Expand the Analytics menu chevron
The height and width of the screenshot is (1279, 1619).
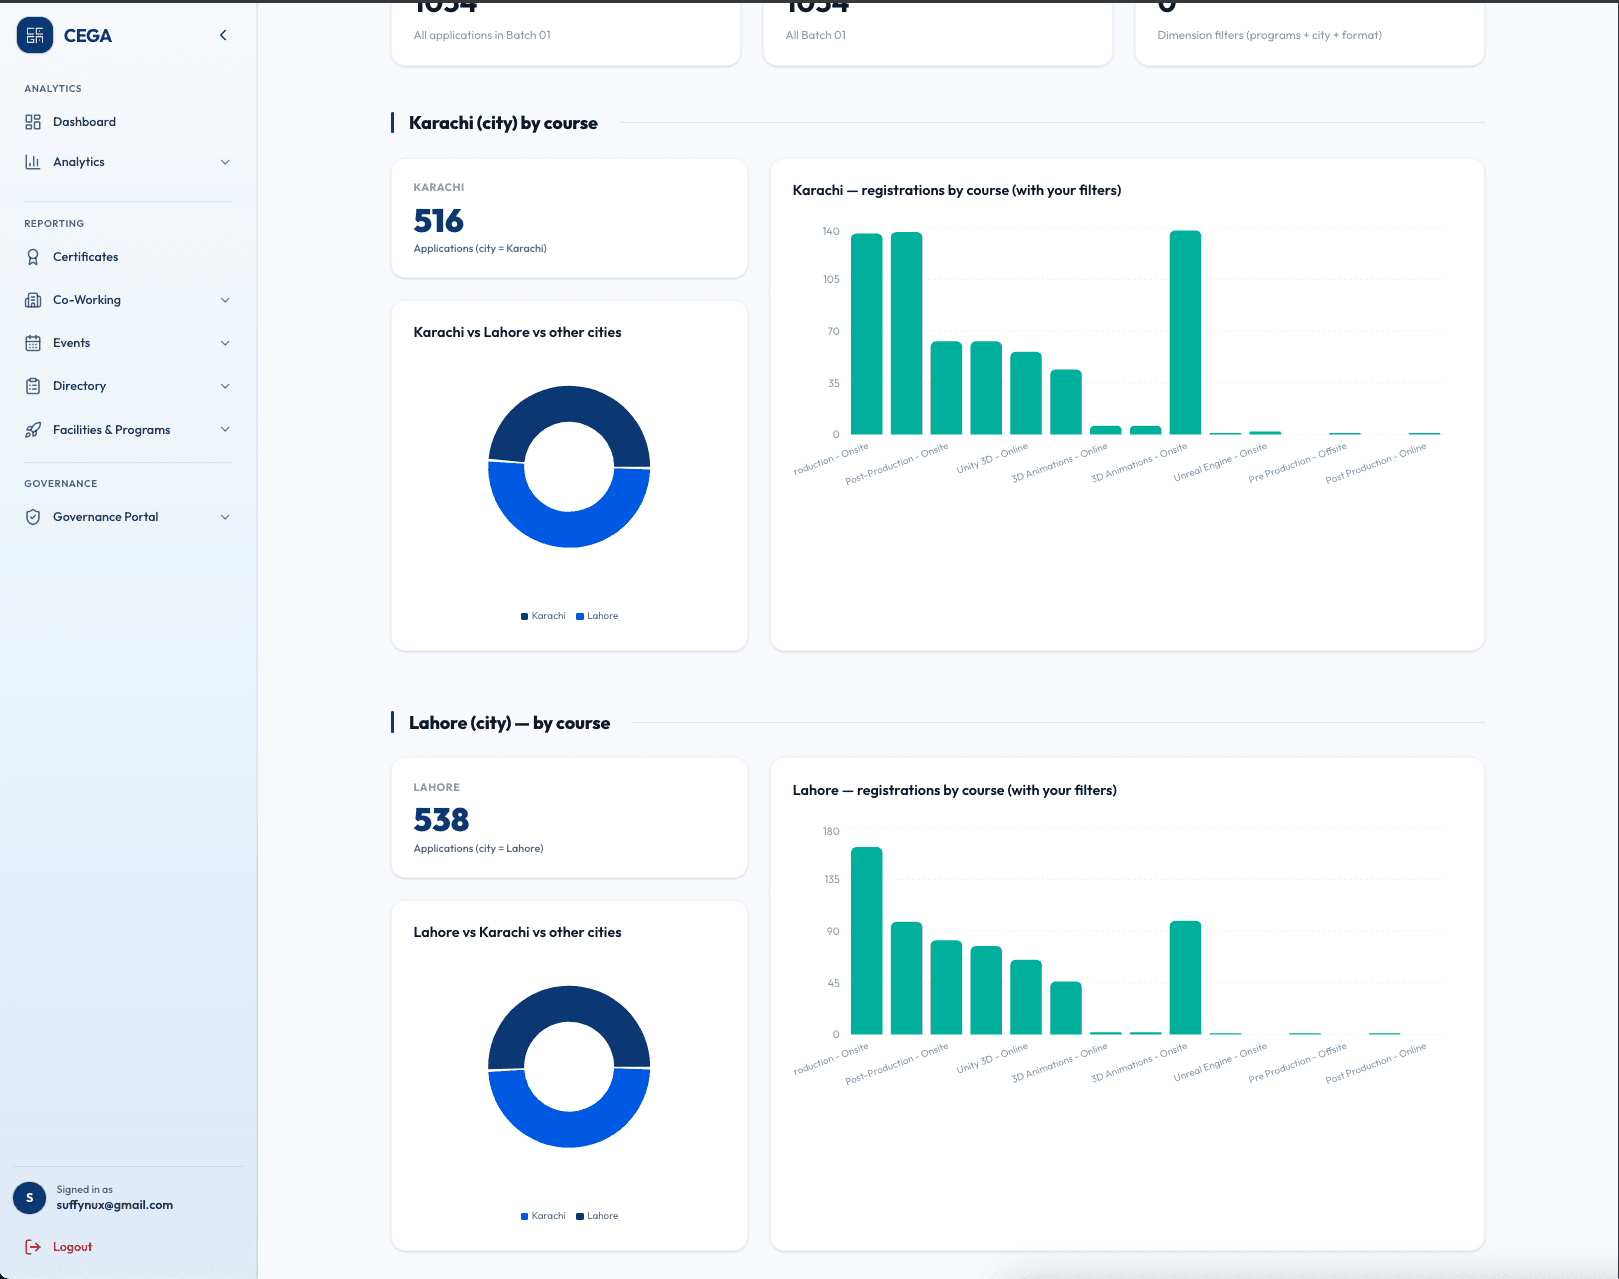[x=225, y=162]
